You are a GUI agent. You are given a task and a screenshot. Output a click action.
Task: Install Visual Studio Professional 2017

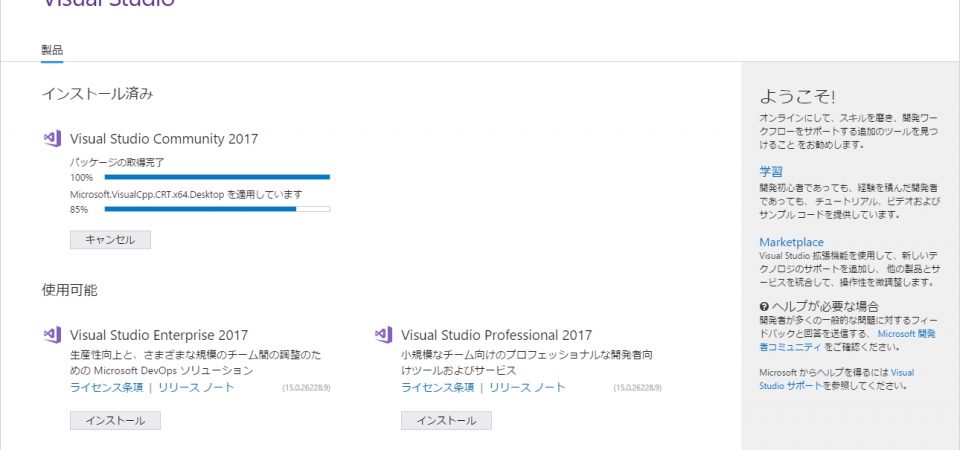coord(446,421)
